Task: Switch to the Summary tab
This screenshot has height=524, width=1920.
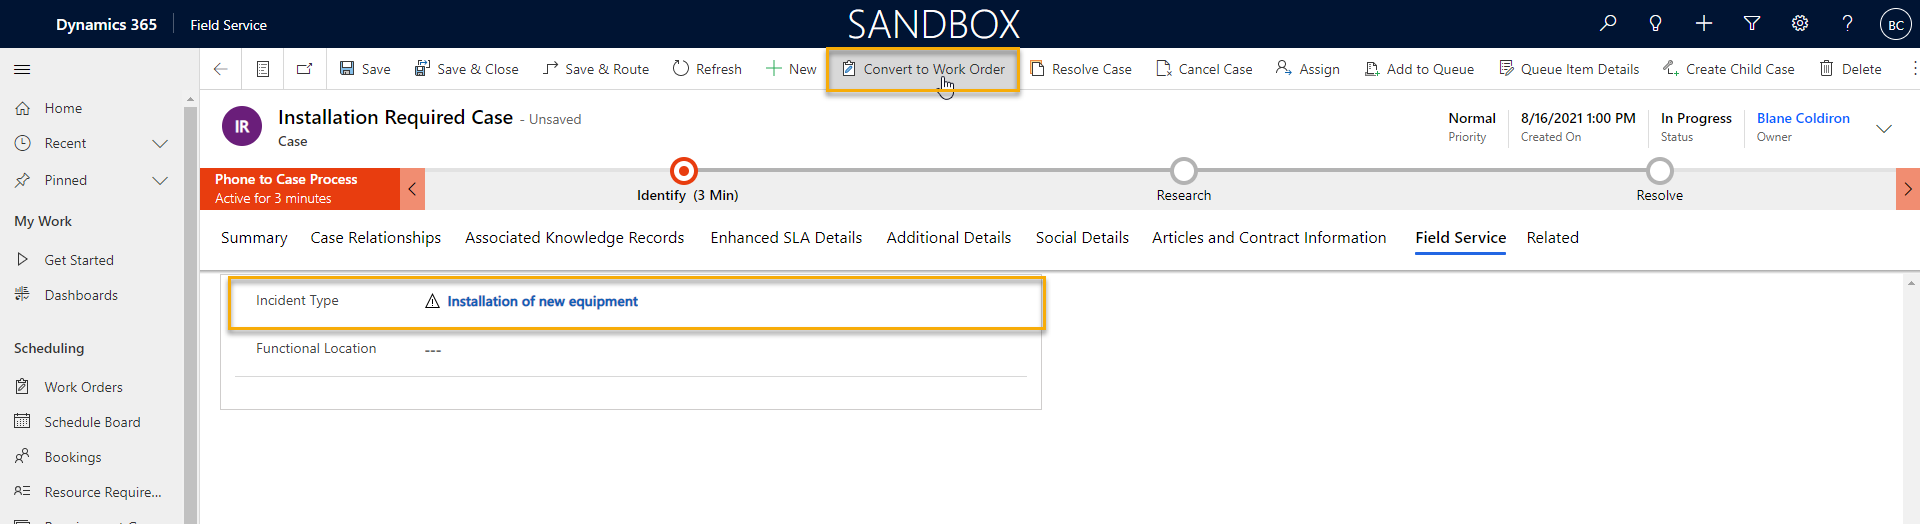Action: point(254,238)
